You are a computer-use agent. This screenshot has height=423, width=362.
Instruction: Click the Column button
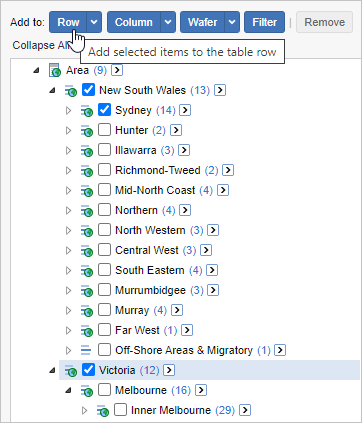point(134,22)
